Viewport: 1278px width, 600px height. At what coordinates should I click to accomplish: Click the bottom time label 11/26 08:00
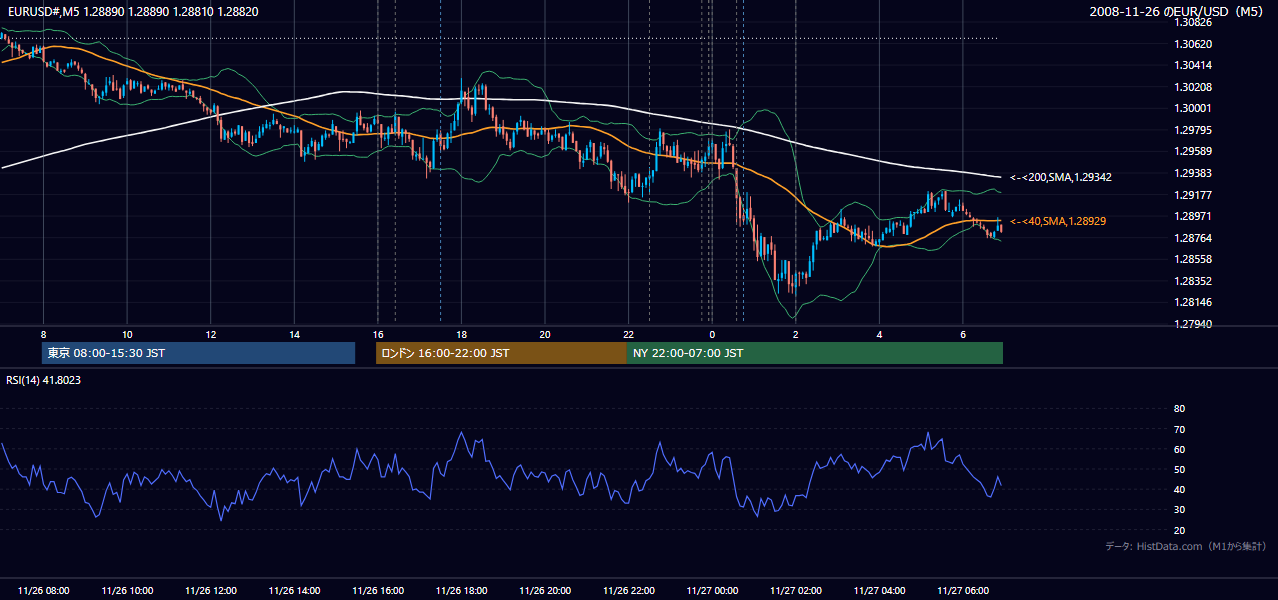[43, 591]
